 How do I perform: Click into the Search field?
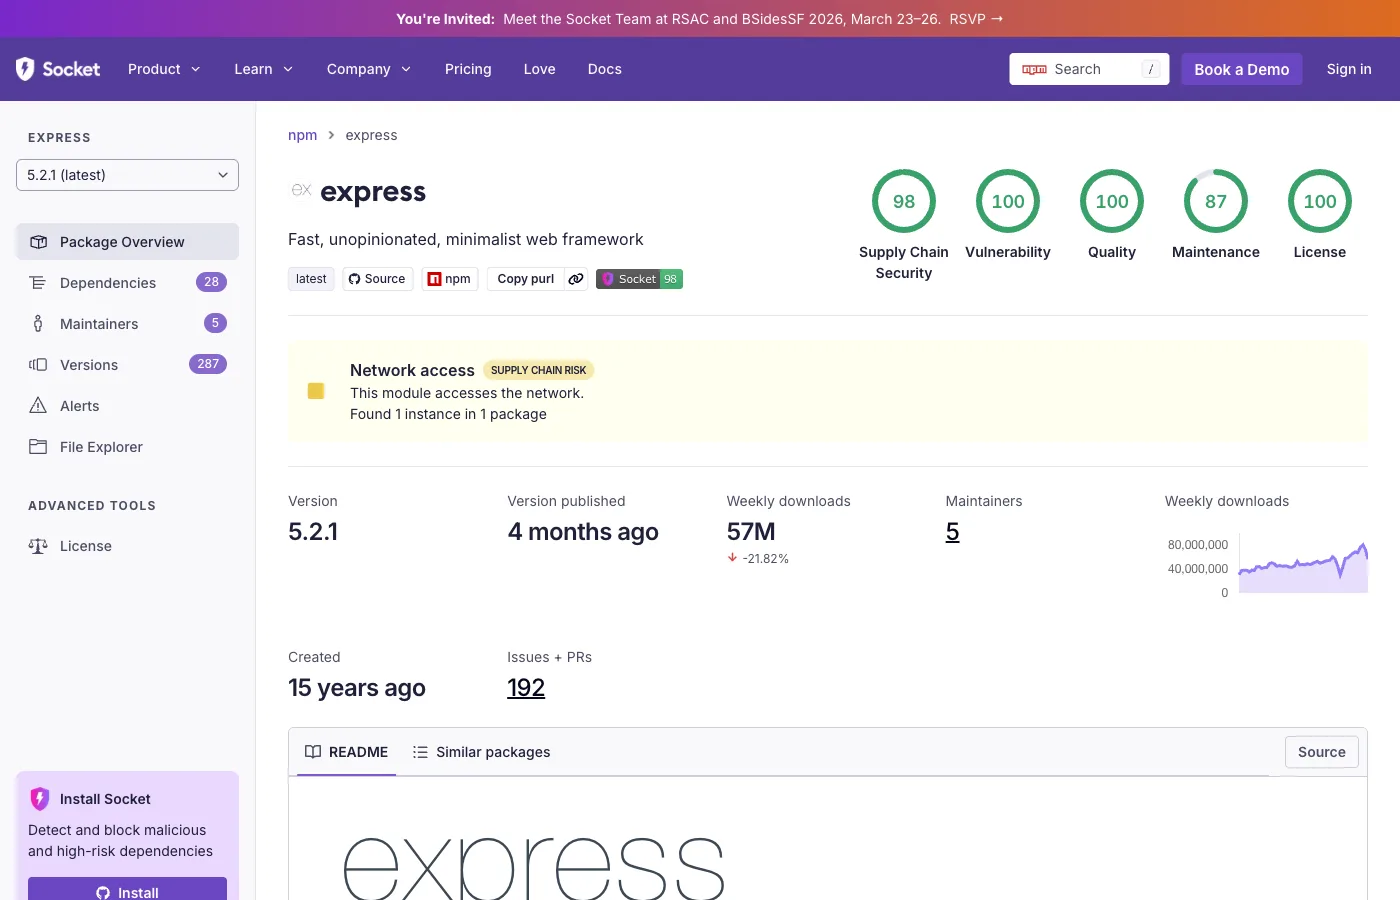(1090, 69)
